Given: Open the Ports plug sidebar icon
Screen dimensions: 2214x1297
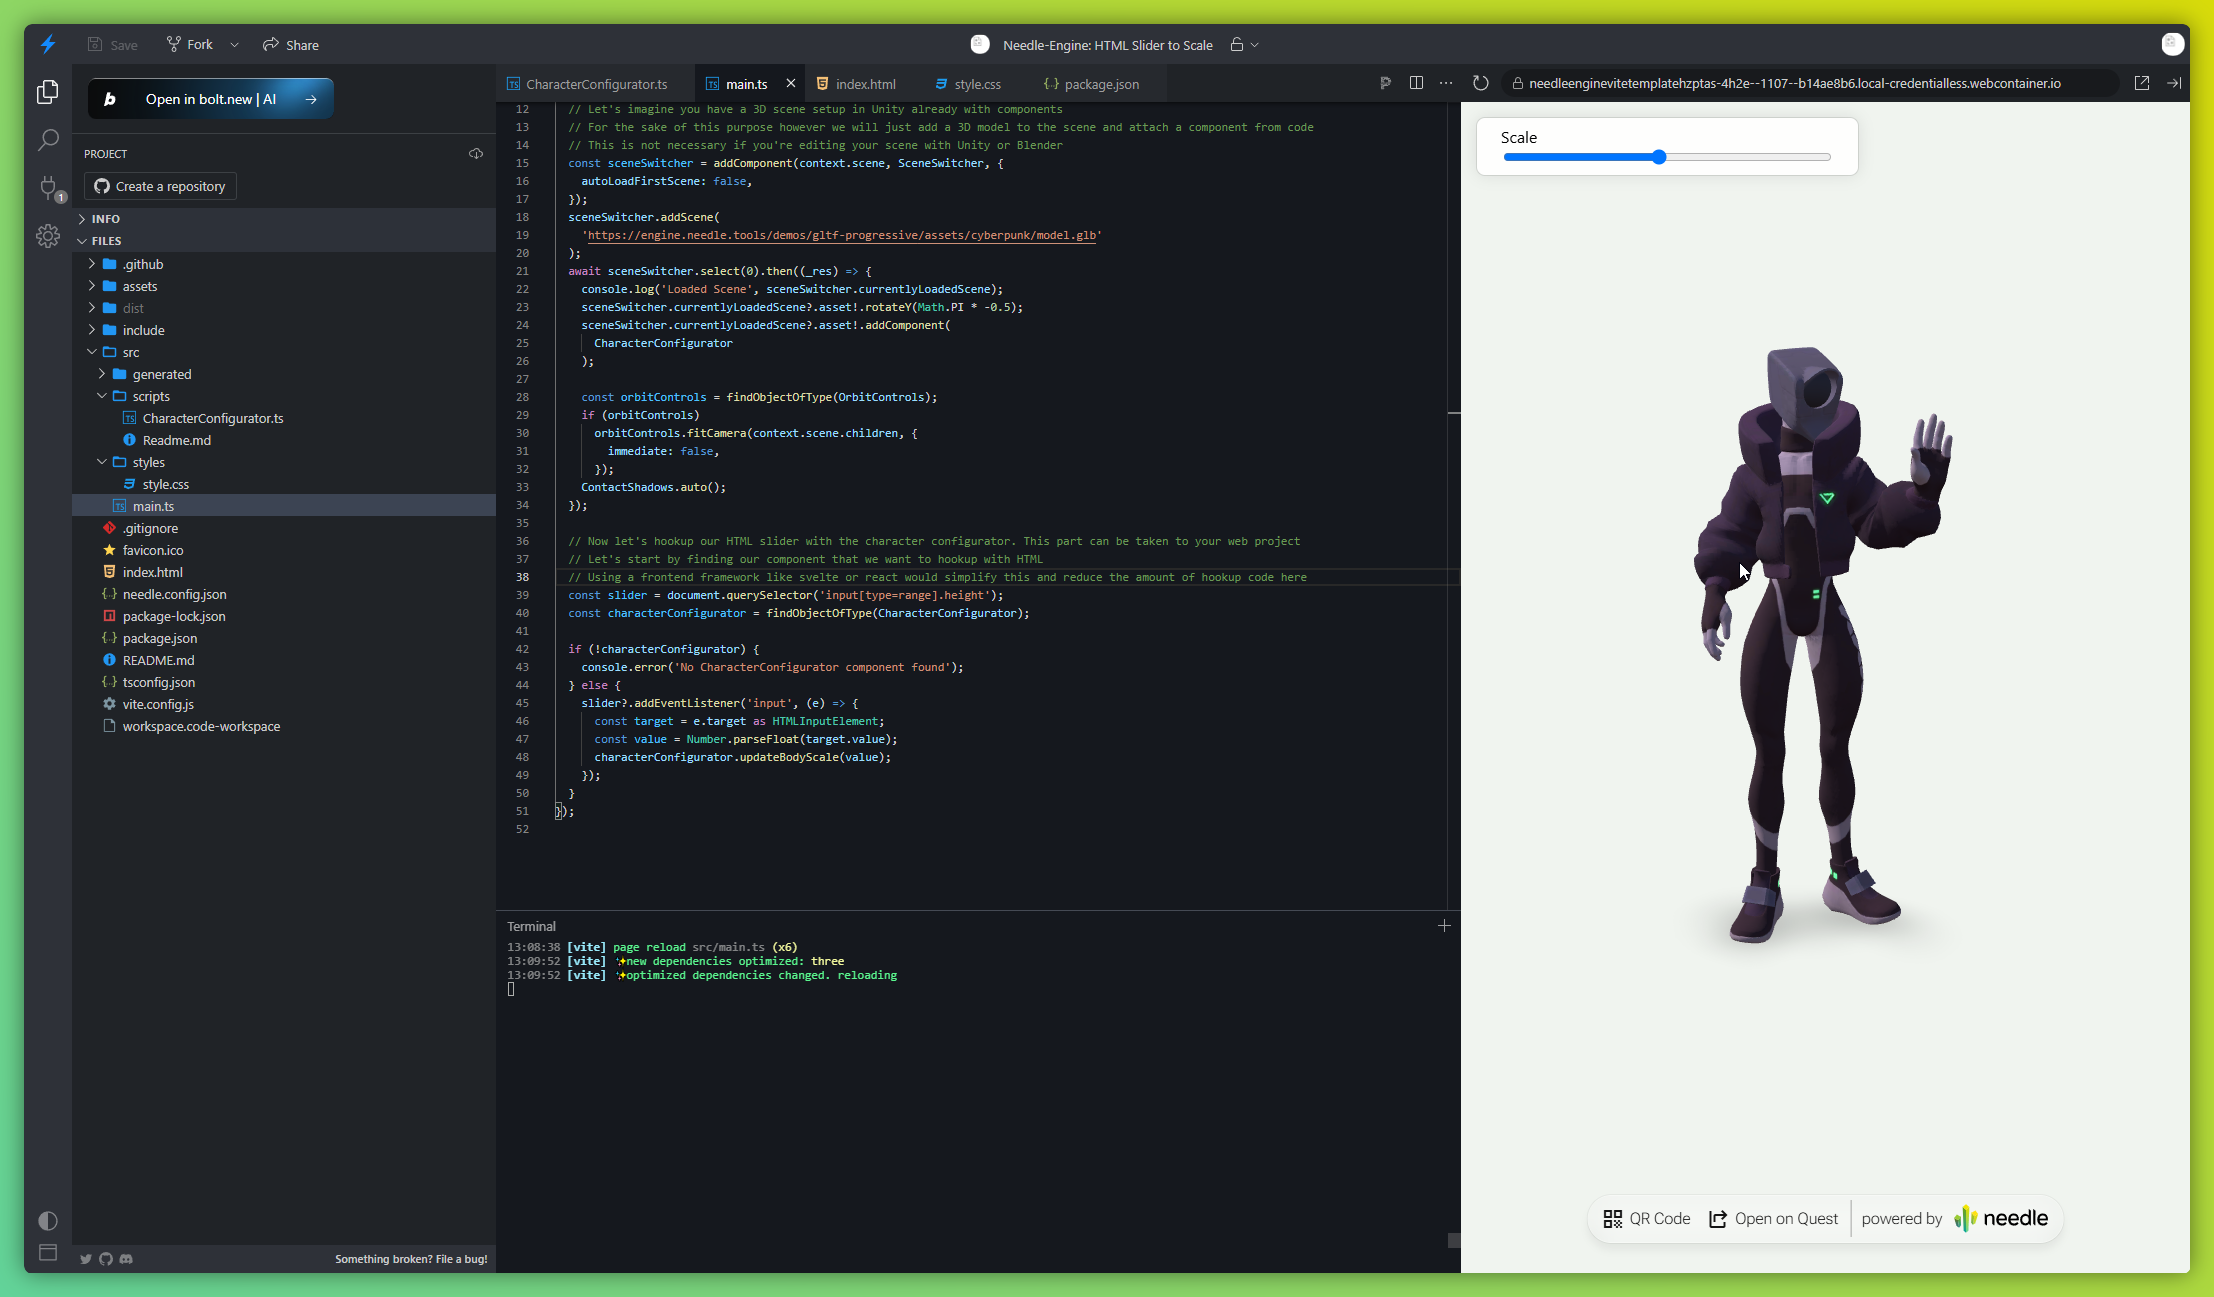Looking at the screenshot, I should 47,187.
